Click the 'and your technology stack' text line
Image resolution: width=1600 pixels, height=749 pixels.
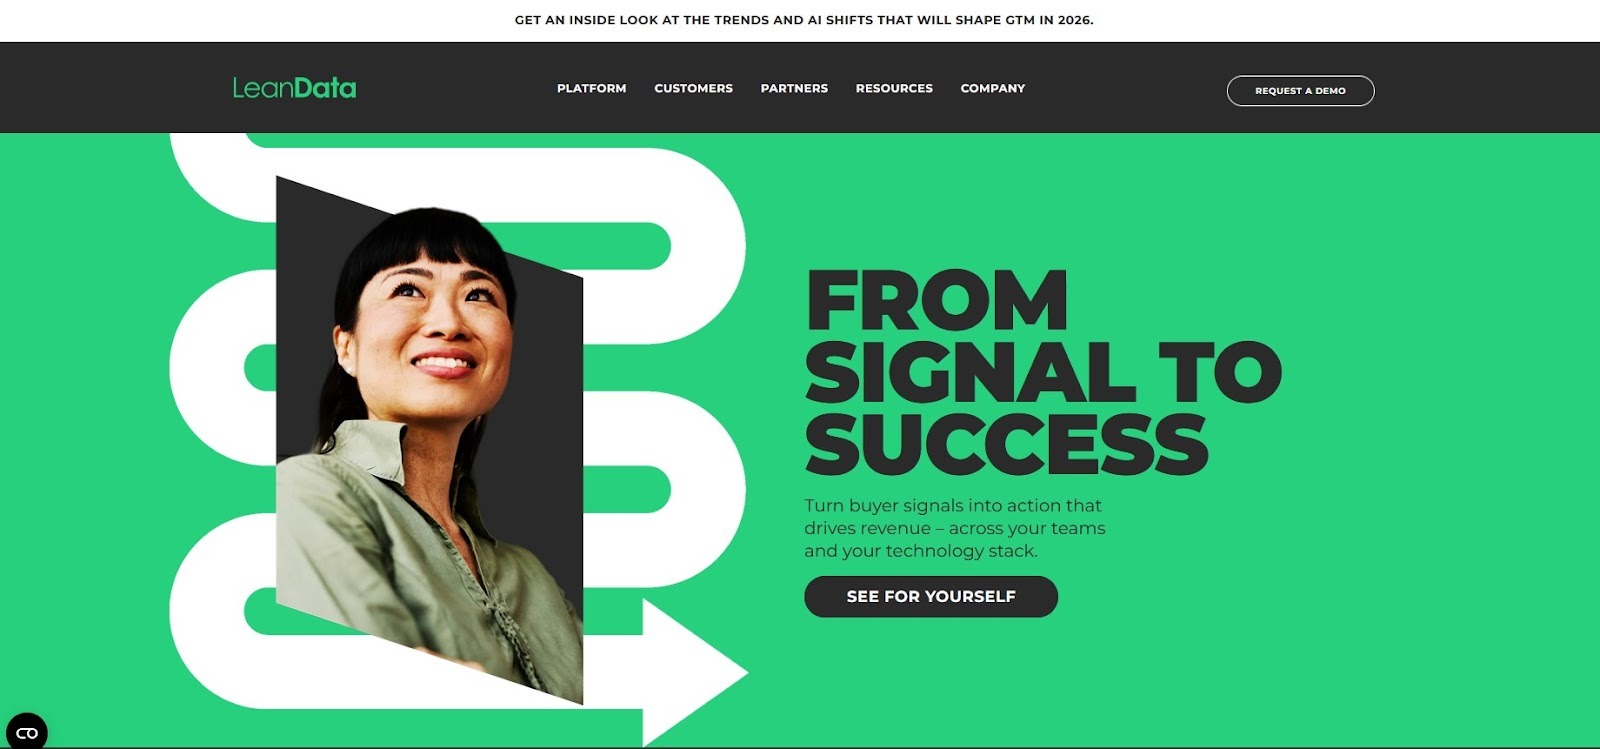pos(921,551)
